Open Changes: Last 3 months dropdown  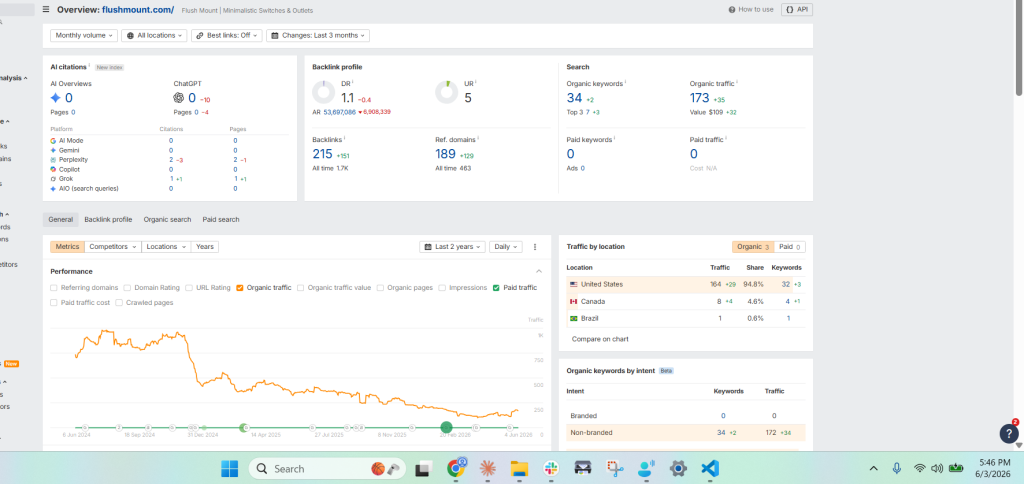coord(318,35)
